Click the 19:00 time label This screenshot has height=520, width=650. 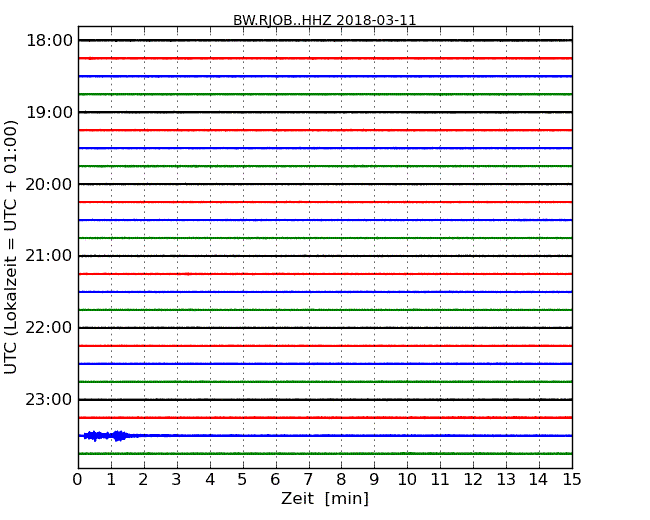(49, 112)
